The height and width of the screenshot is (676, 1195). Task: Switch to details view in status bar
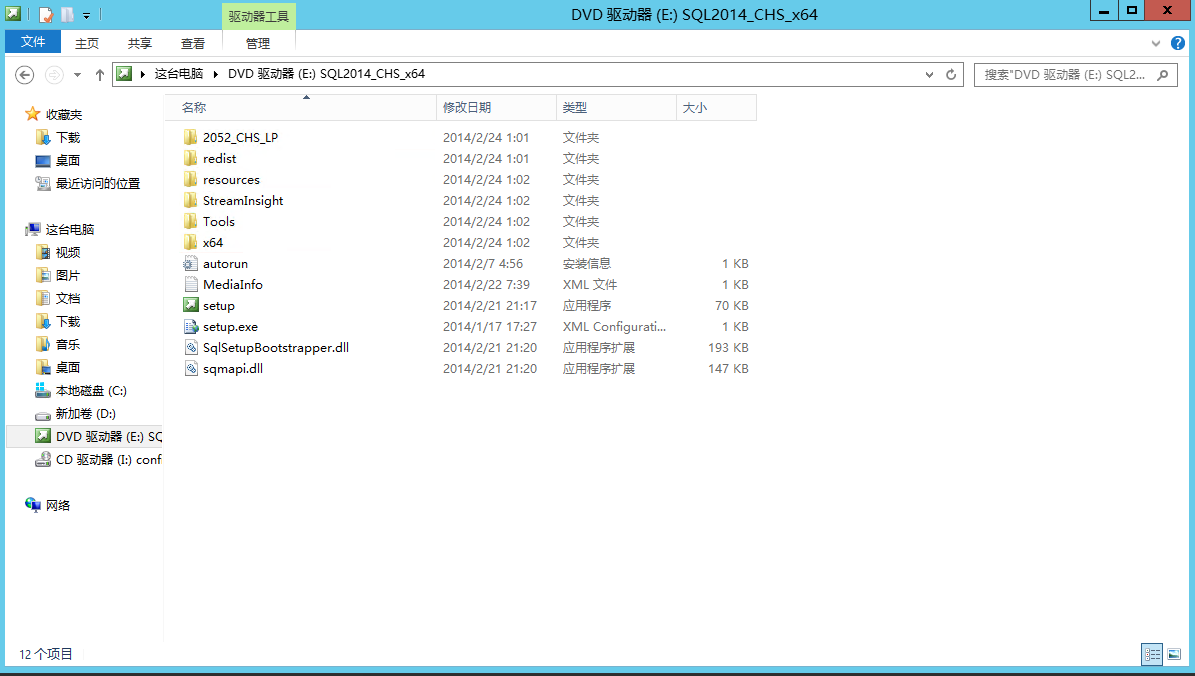point(1152,654)
